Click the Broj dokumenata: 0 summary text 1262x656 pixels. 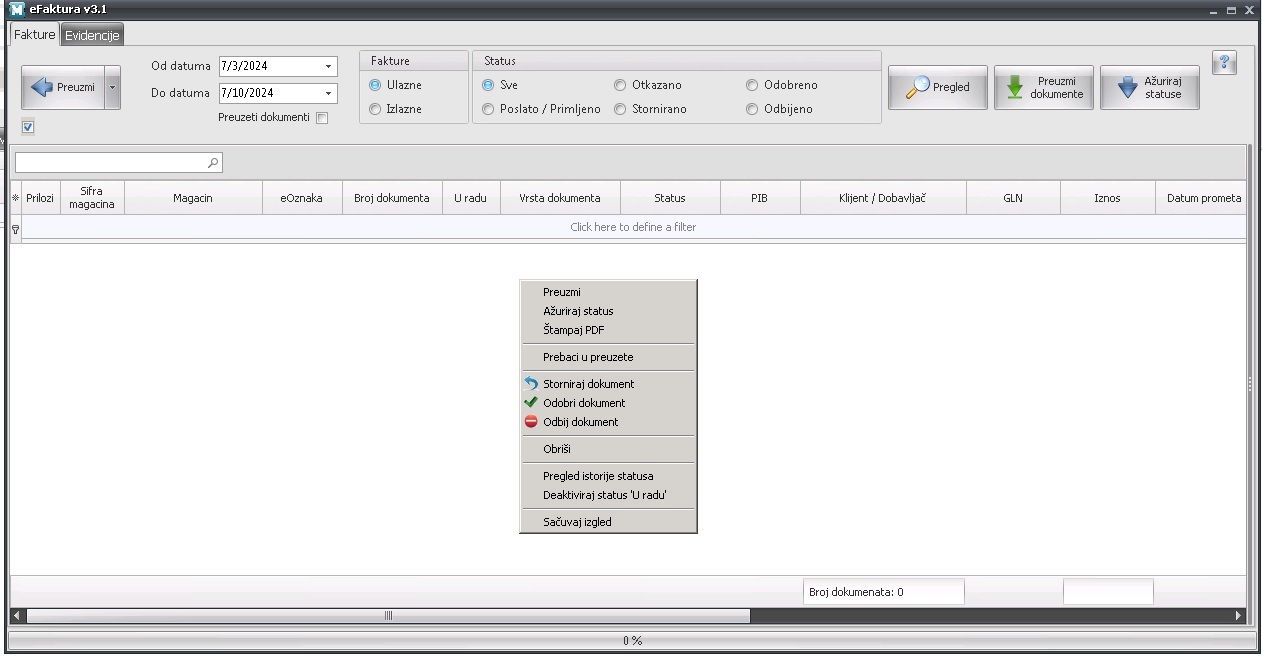(x=855, y=592)
